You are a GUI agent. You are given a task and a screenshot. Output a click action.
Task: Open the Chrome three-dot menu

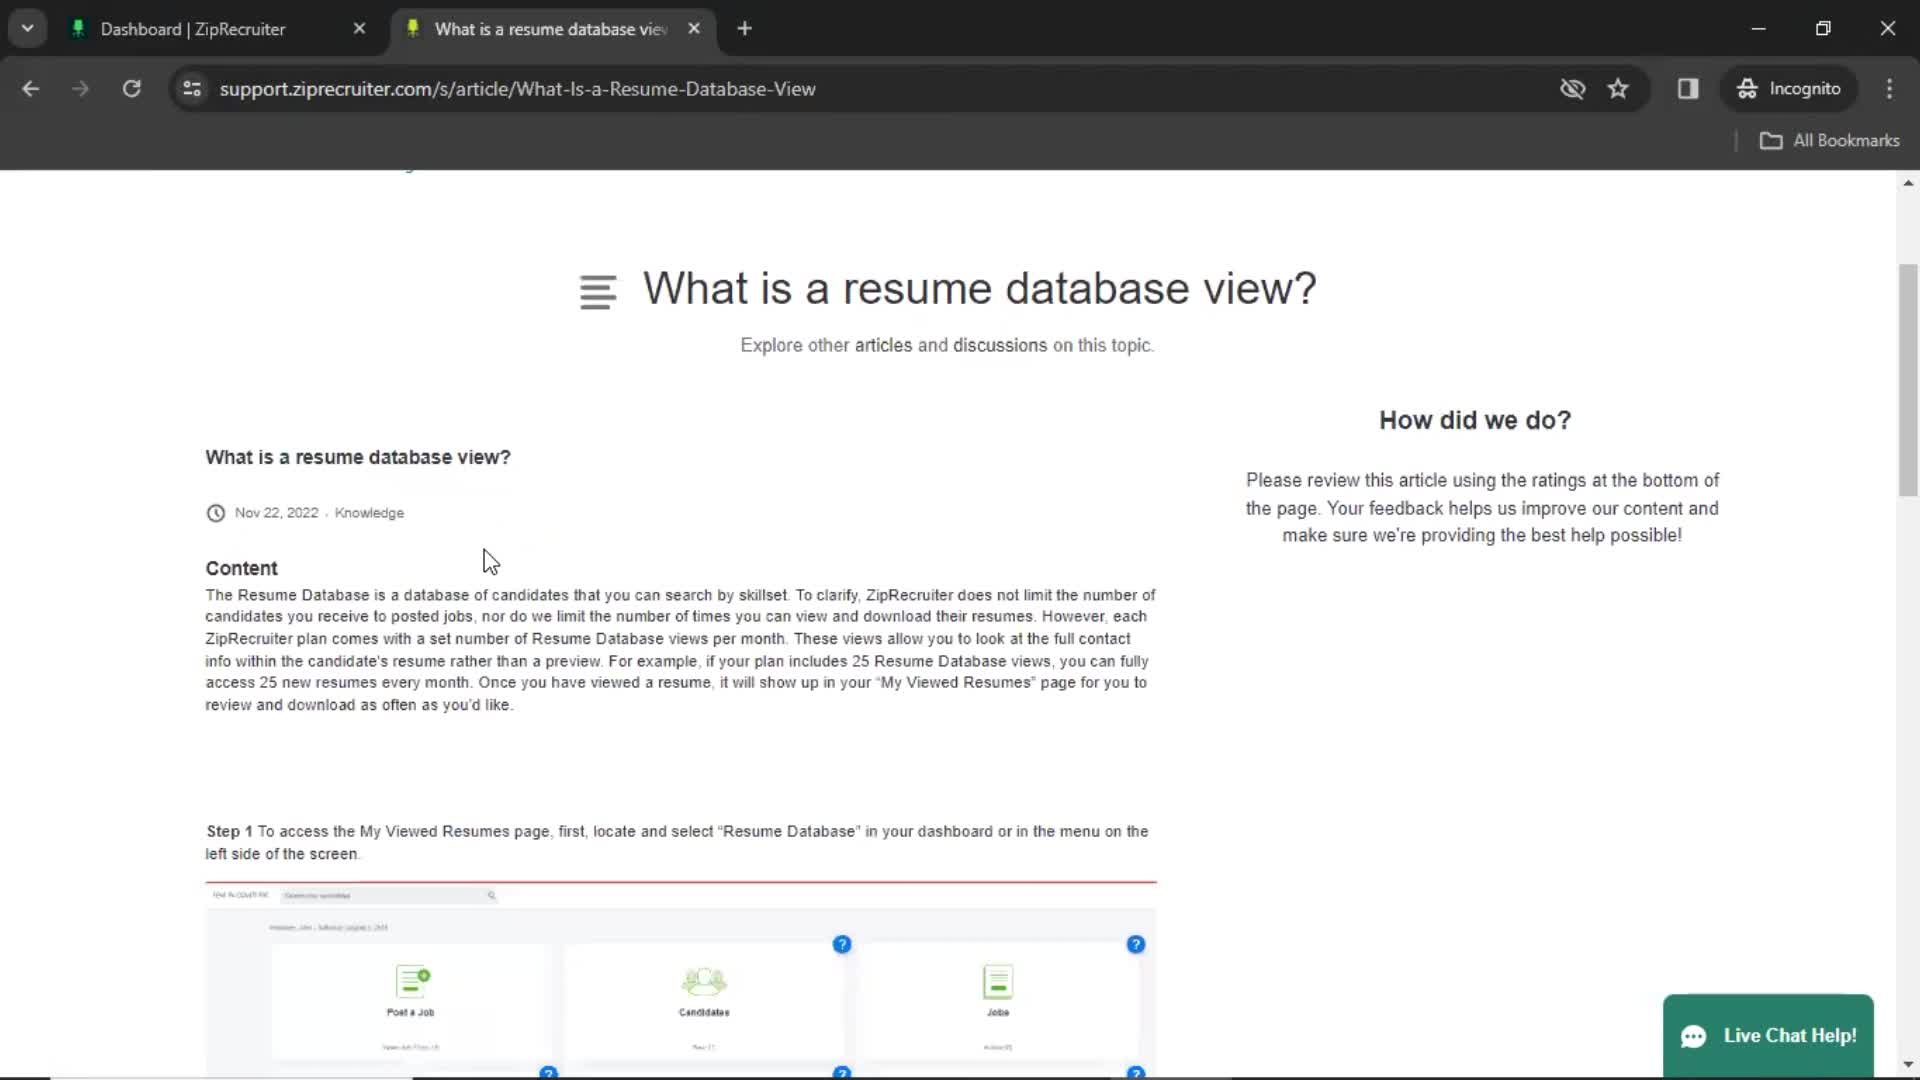click(1889, 89)
